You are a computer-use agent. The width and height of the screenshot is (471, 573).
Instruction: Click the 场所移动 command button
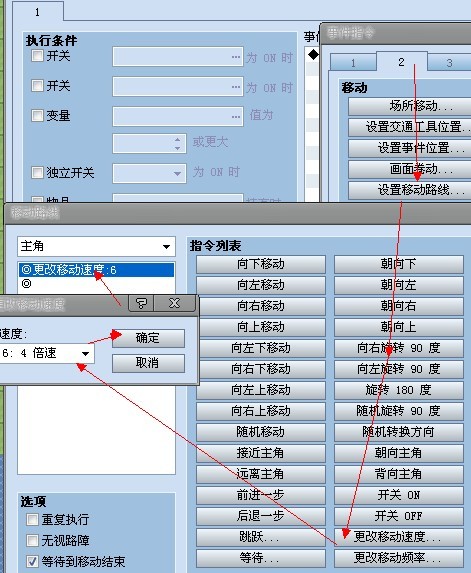[410, 106]
